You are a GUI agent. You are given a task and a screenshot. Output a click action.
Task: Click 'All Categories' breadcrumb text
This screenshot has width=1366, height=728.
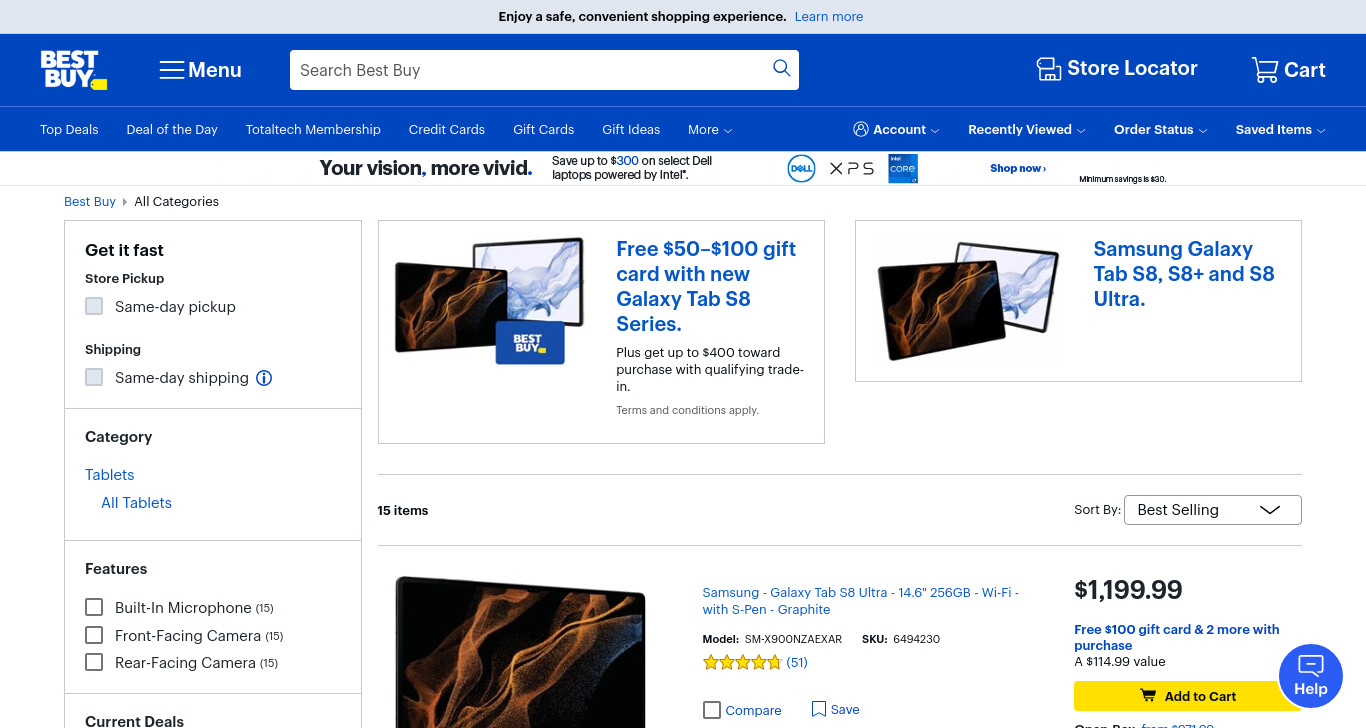(x=176, y=201)
